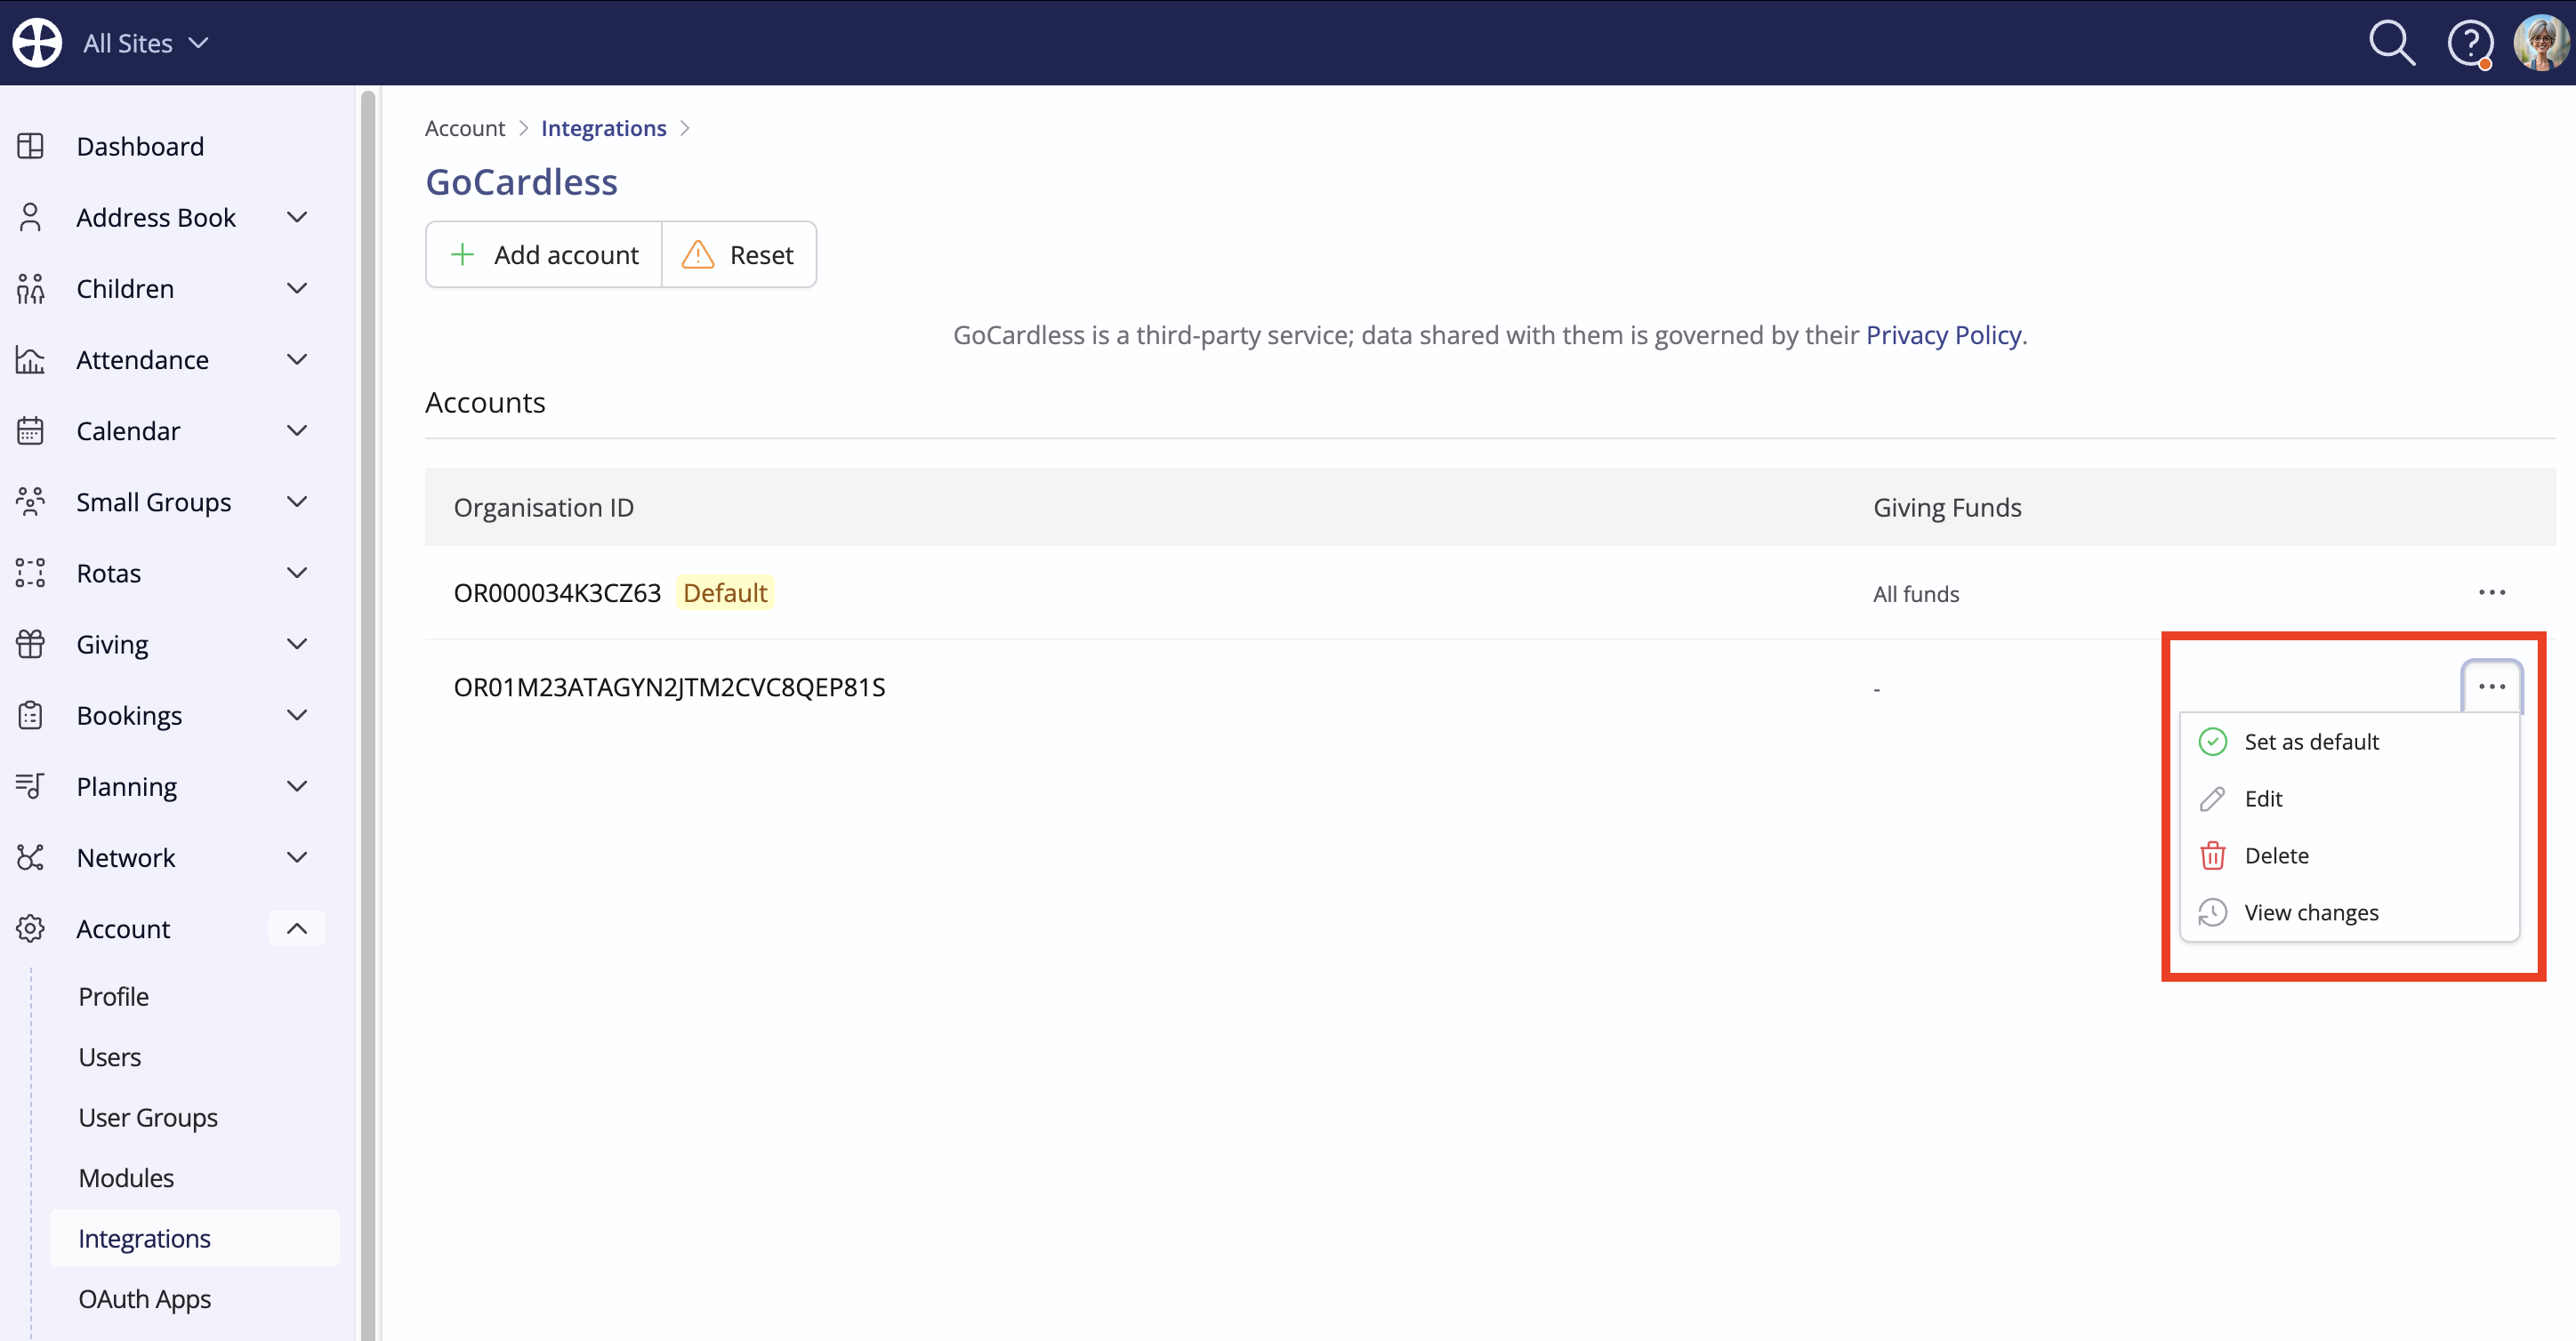Viewport: 2576px width, 1341px height.
Task: Click the Giving gift icon
Action: [30, 644]
